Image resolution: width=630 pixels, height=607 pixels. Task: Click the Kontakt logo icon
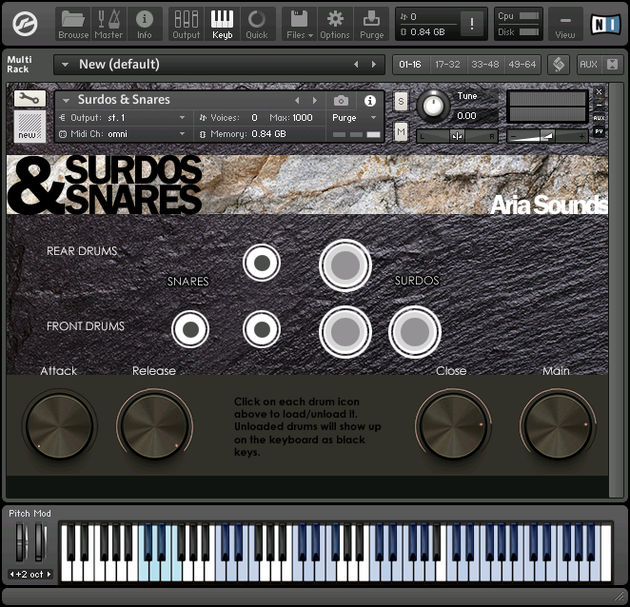[x=25, y=24]
